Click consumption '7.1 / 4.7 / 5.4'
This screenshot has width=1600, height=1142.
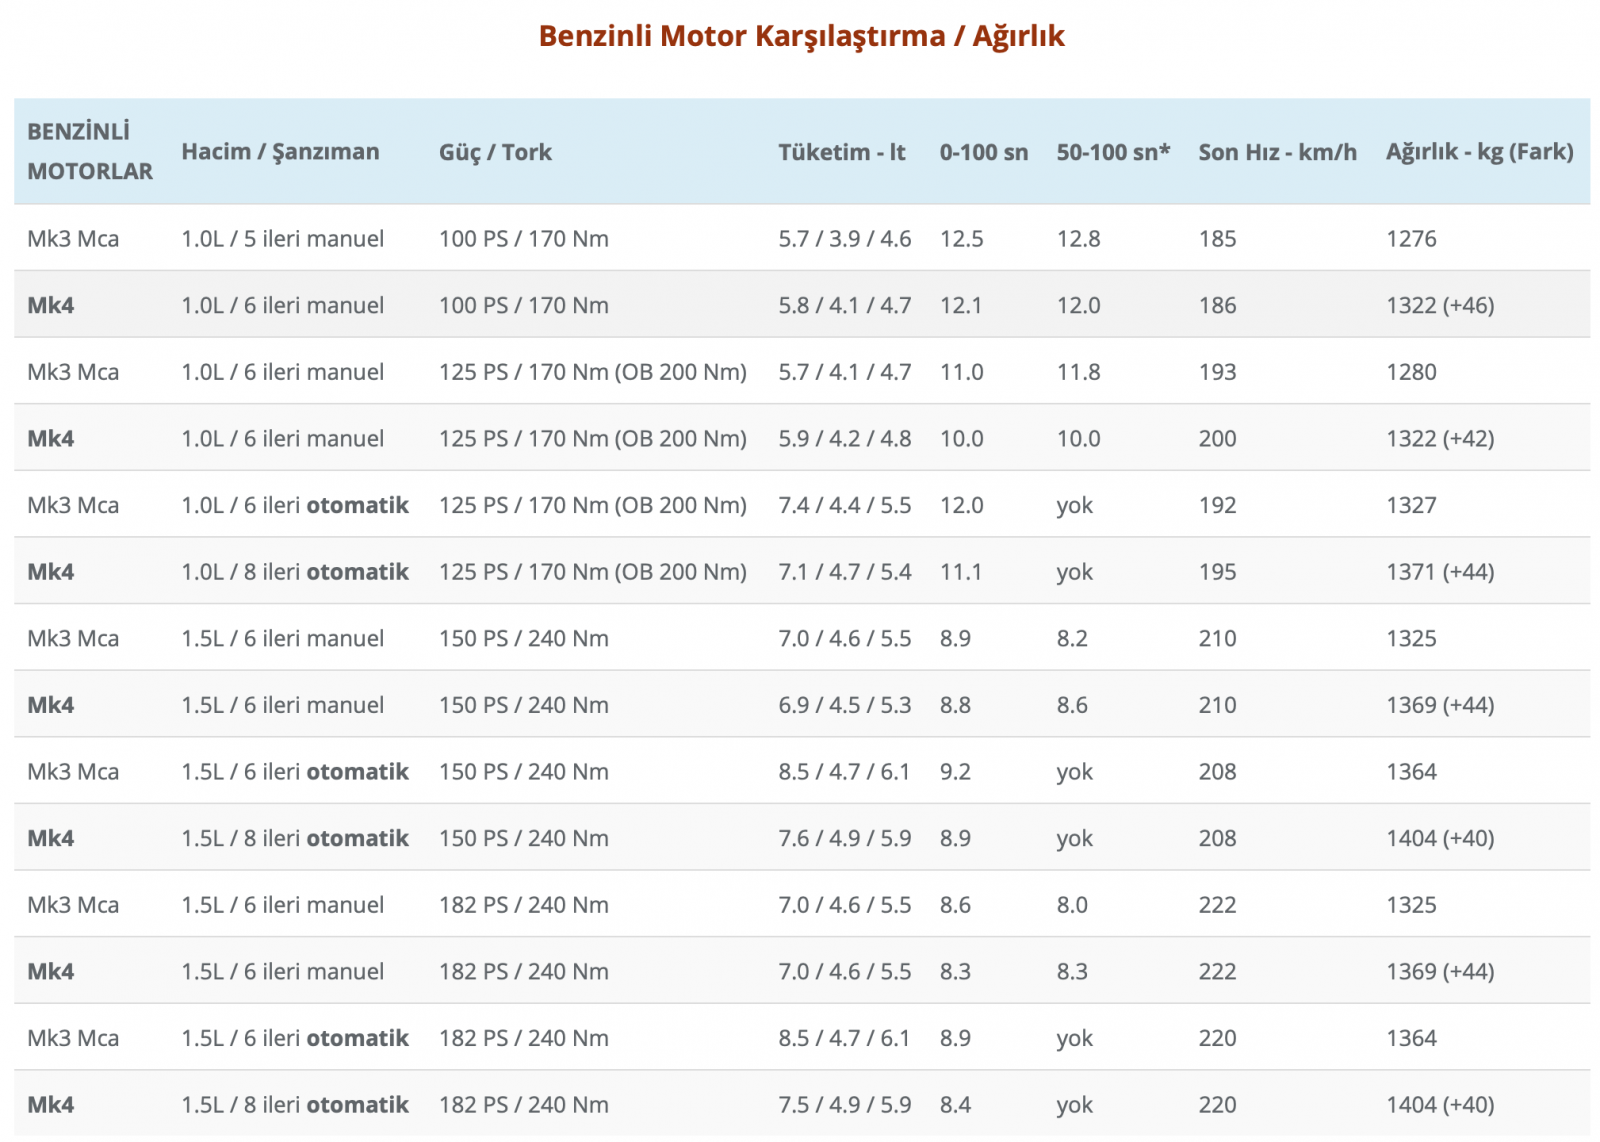click(844, 572)
